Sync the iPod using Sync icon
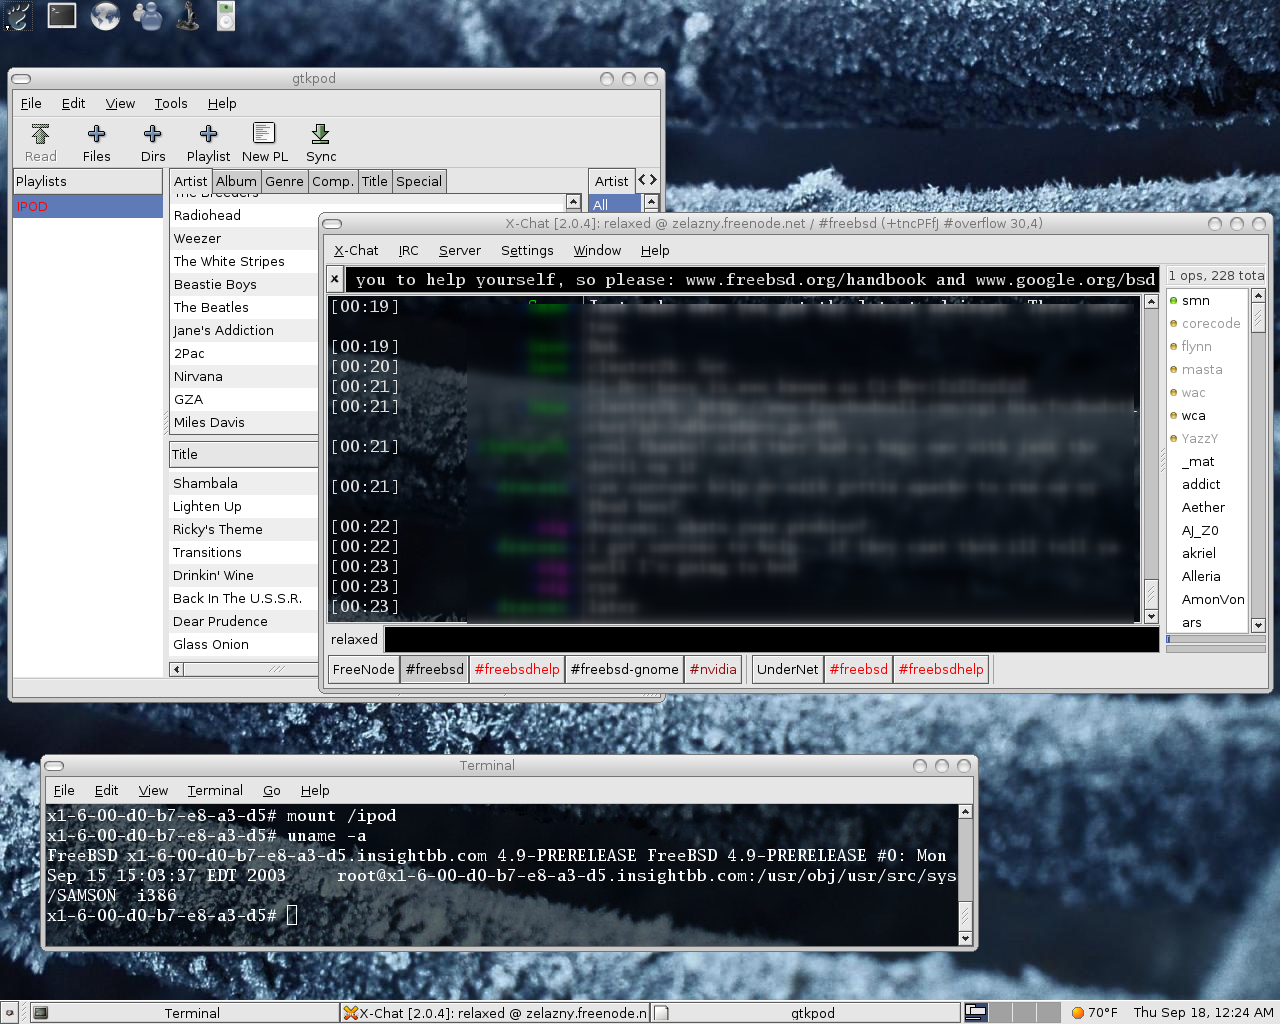 coord(321,141)
